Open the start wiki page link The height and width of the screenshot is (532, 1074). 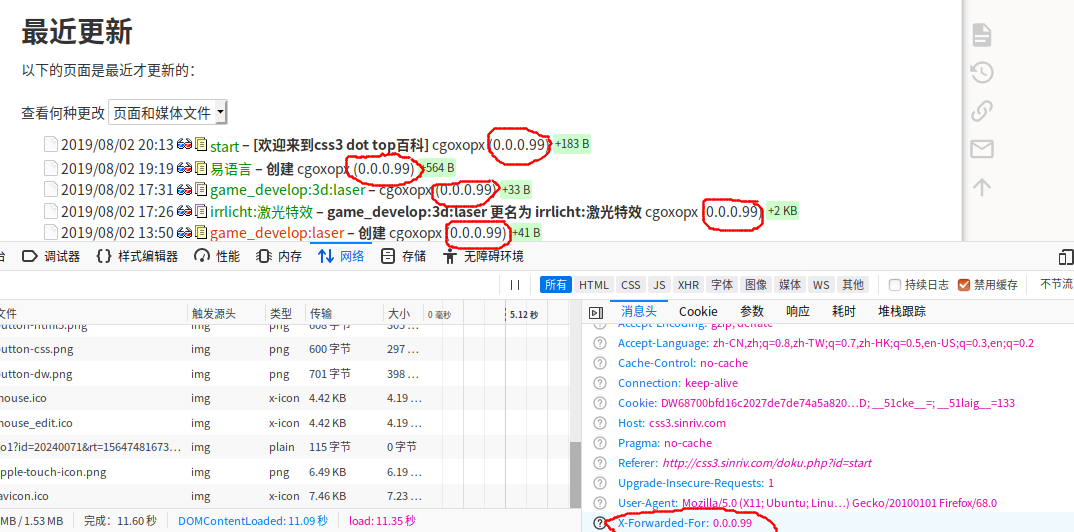coord(225,146)
